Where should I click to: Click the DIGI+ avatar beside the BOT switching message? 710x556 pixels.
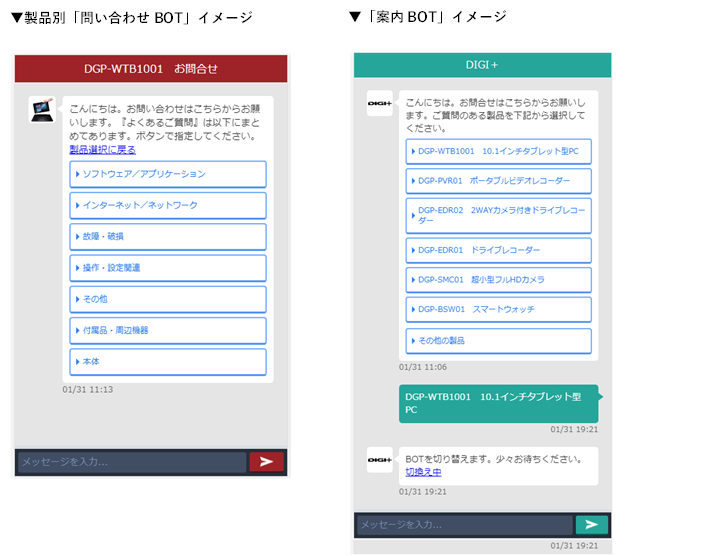click(379, 460)
